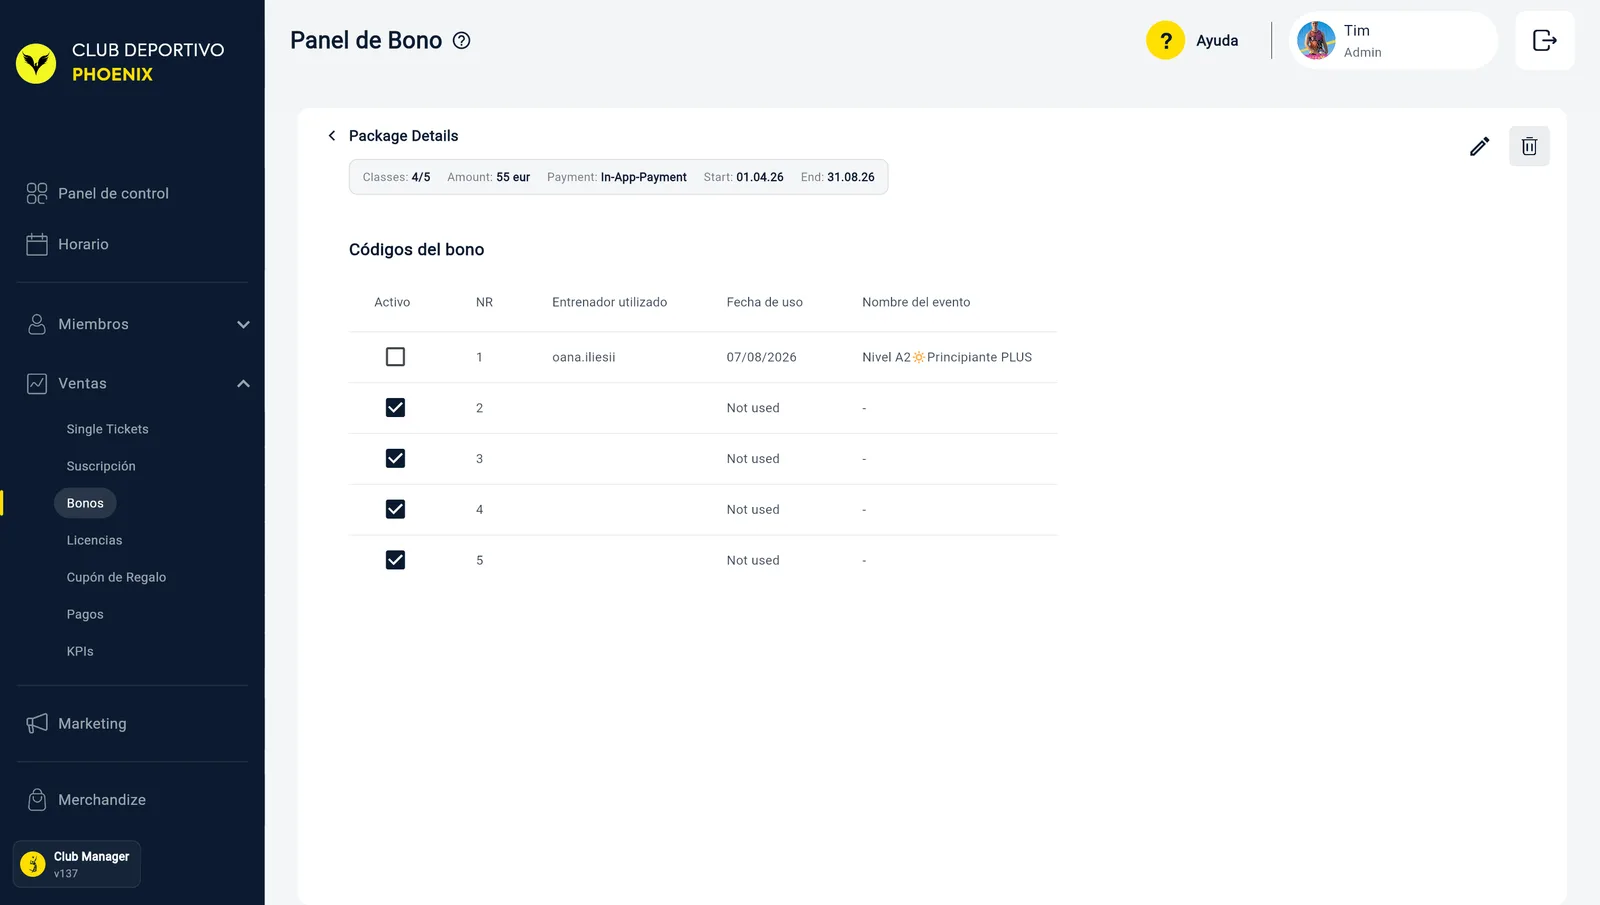Click trainer name oana.iliesii
Screen dimensions: 1600x905
pos(584,357)
